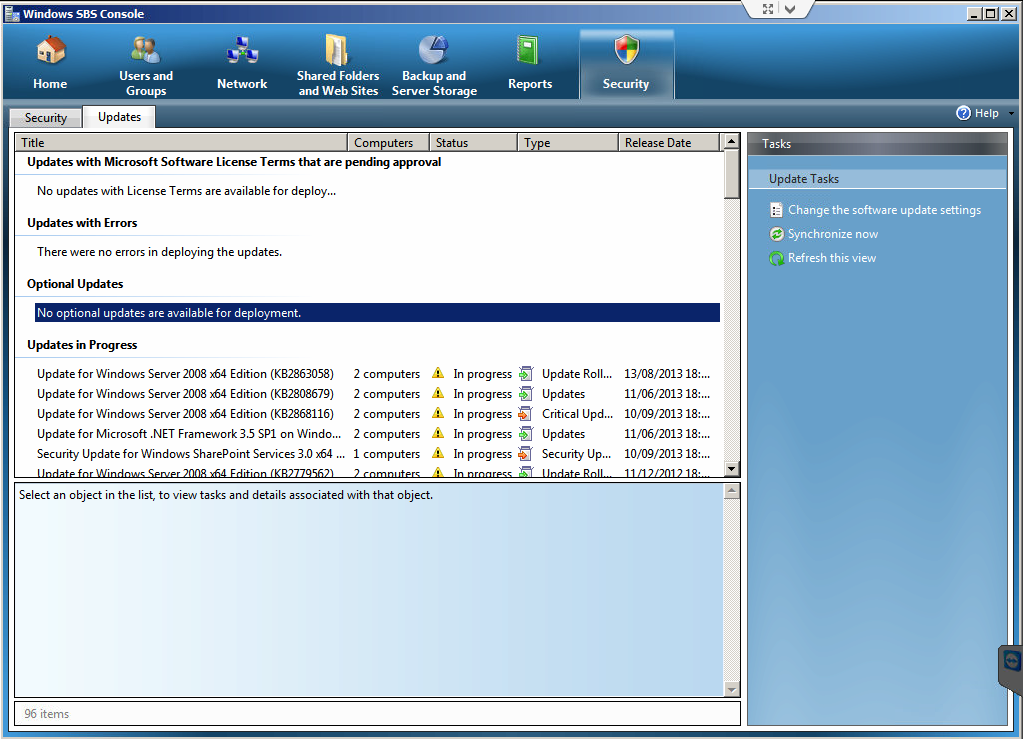
Task: Open the Network section icon
Action: (x=242, y=51)
